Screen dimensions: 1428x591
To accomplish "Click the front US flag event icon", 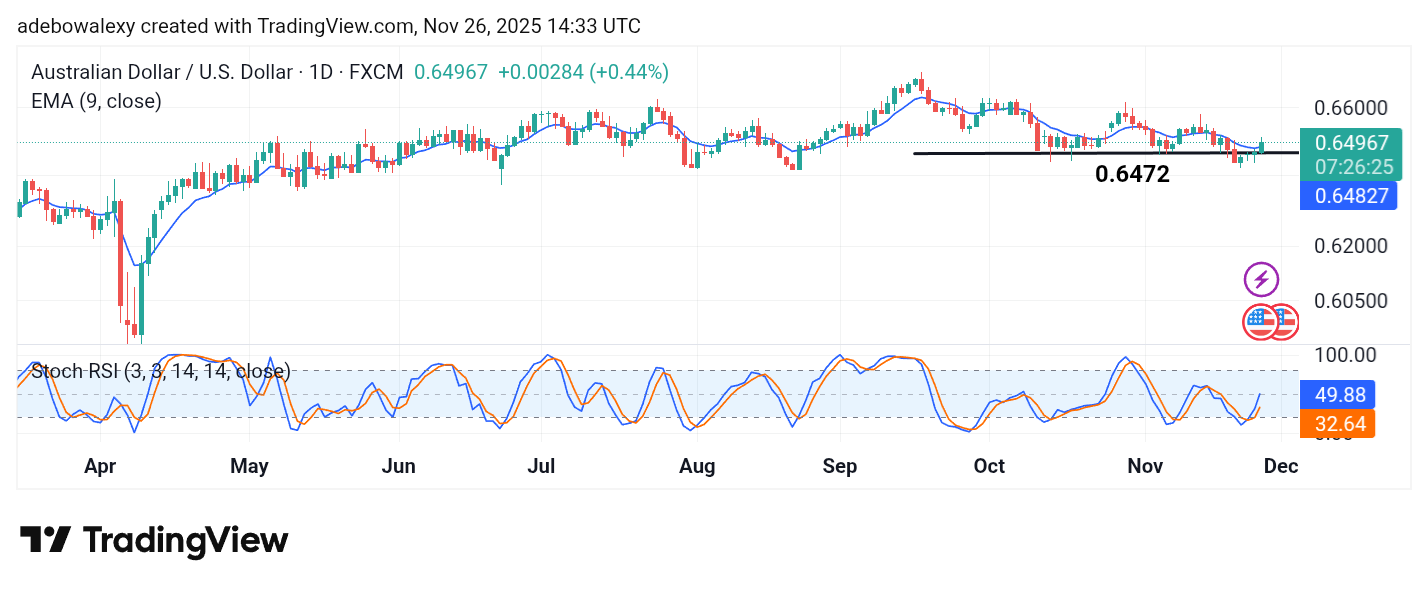I will click(x=1260, y=322).
